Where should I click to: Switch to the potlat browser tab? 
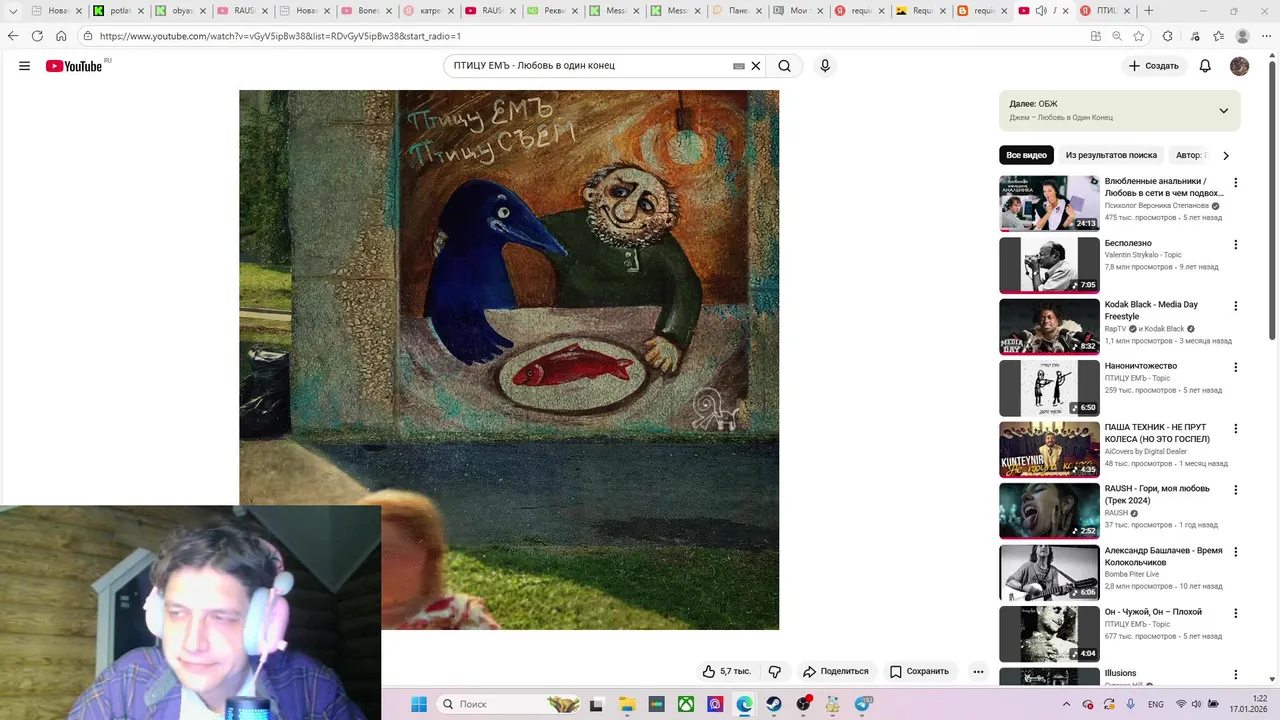[120, 11]
